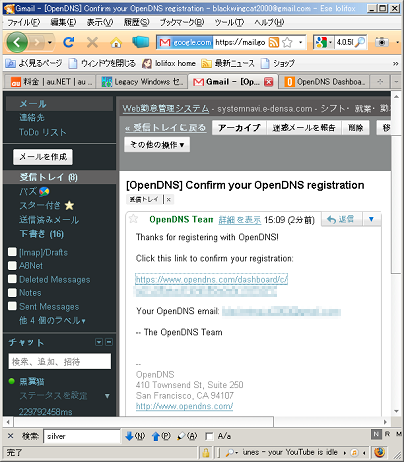Click the アーカイブ button
Screen dimensions: 404x462
(x=239, y=128)
